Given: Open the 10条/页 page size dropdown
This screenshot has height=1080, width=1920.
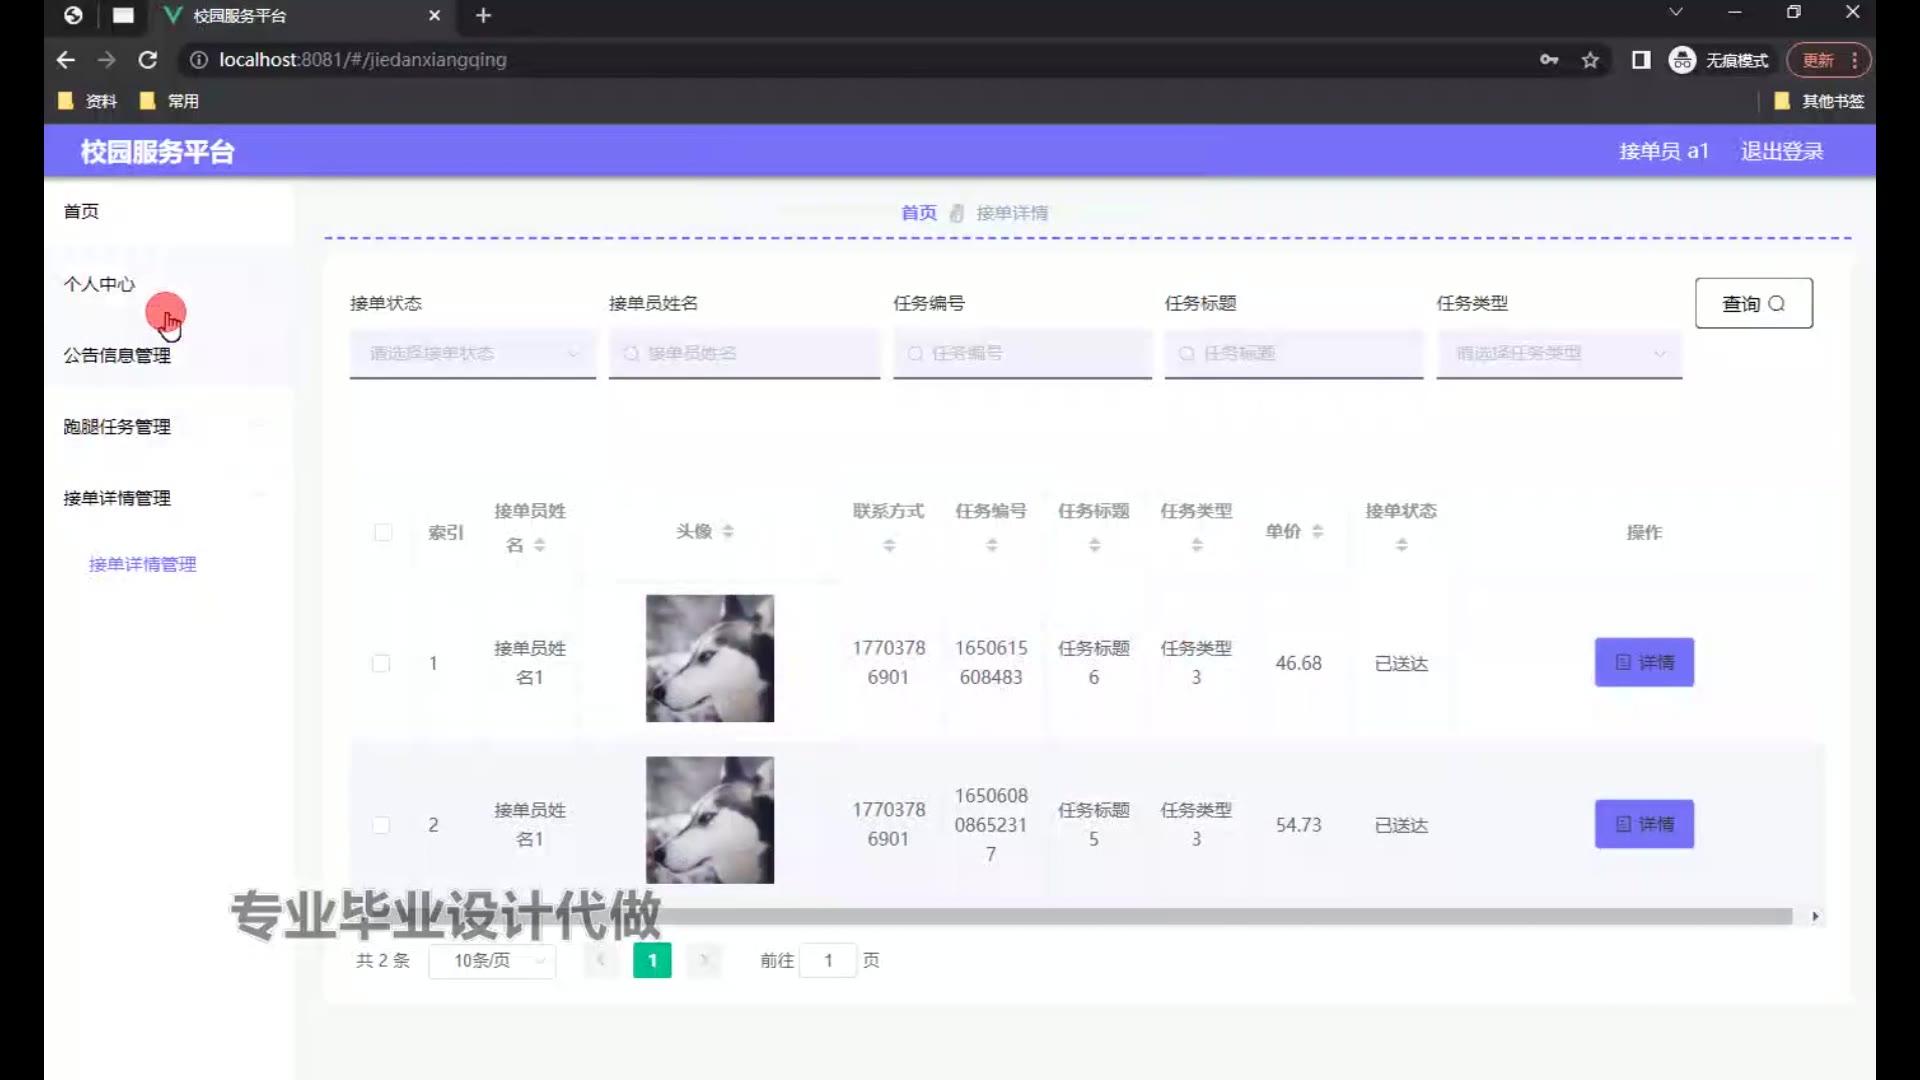Looking at the screenshot, I should pyautogui.click(x=492, y=960).
